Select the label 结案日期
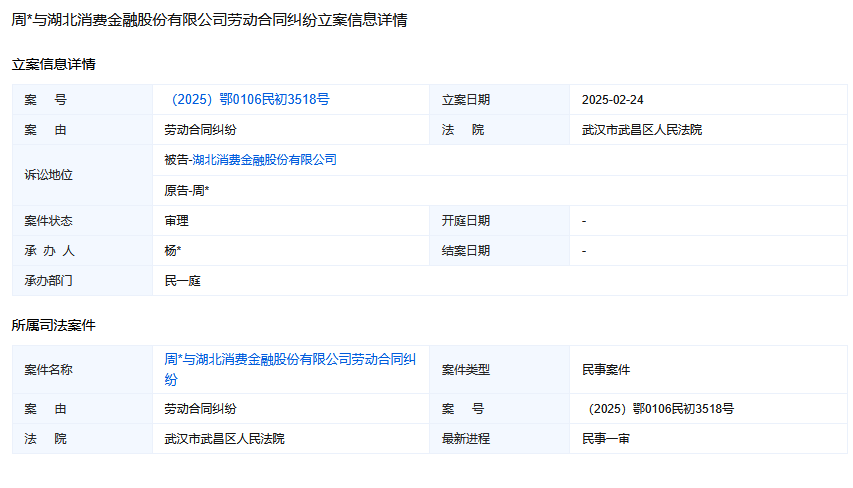This screenshot has height=488, width=853. point(466,251)
